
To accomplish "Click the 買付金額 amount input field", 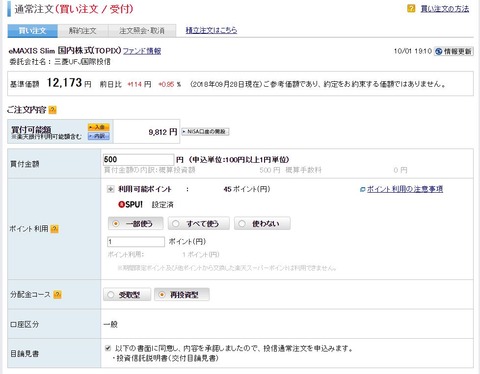I will click(138, 160).
